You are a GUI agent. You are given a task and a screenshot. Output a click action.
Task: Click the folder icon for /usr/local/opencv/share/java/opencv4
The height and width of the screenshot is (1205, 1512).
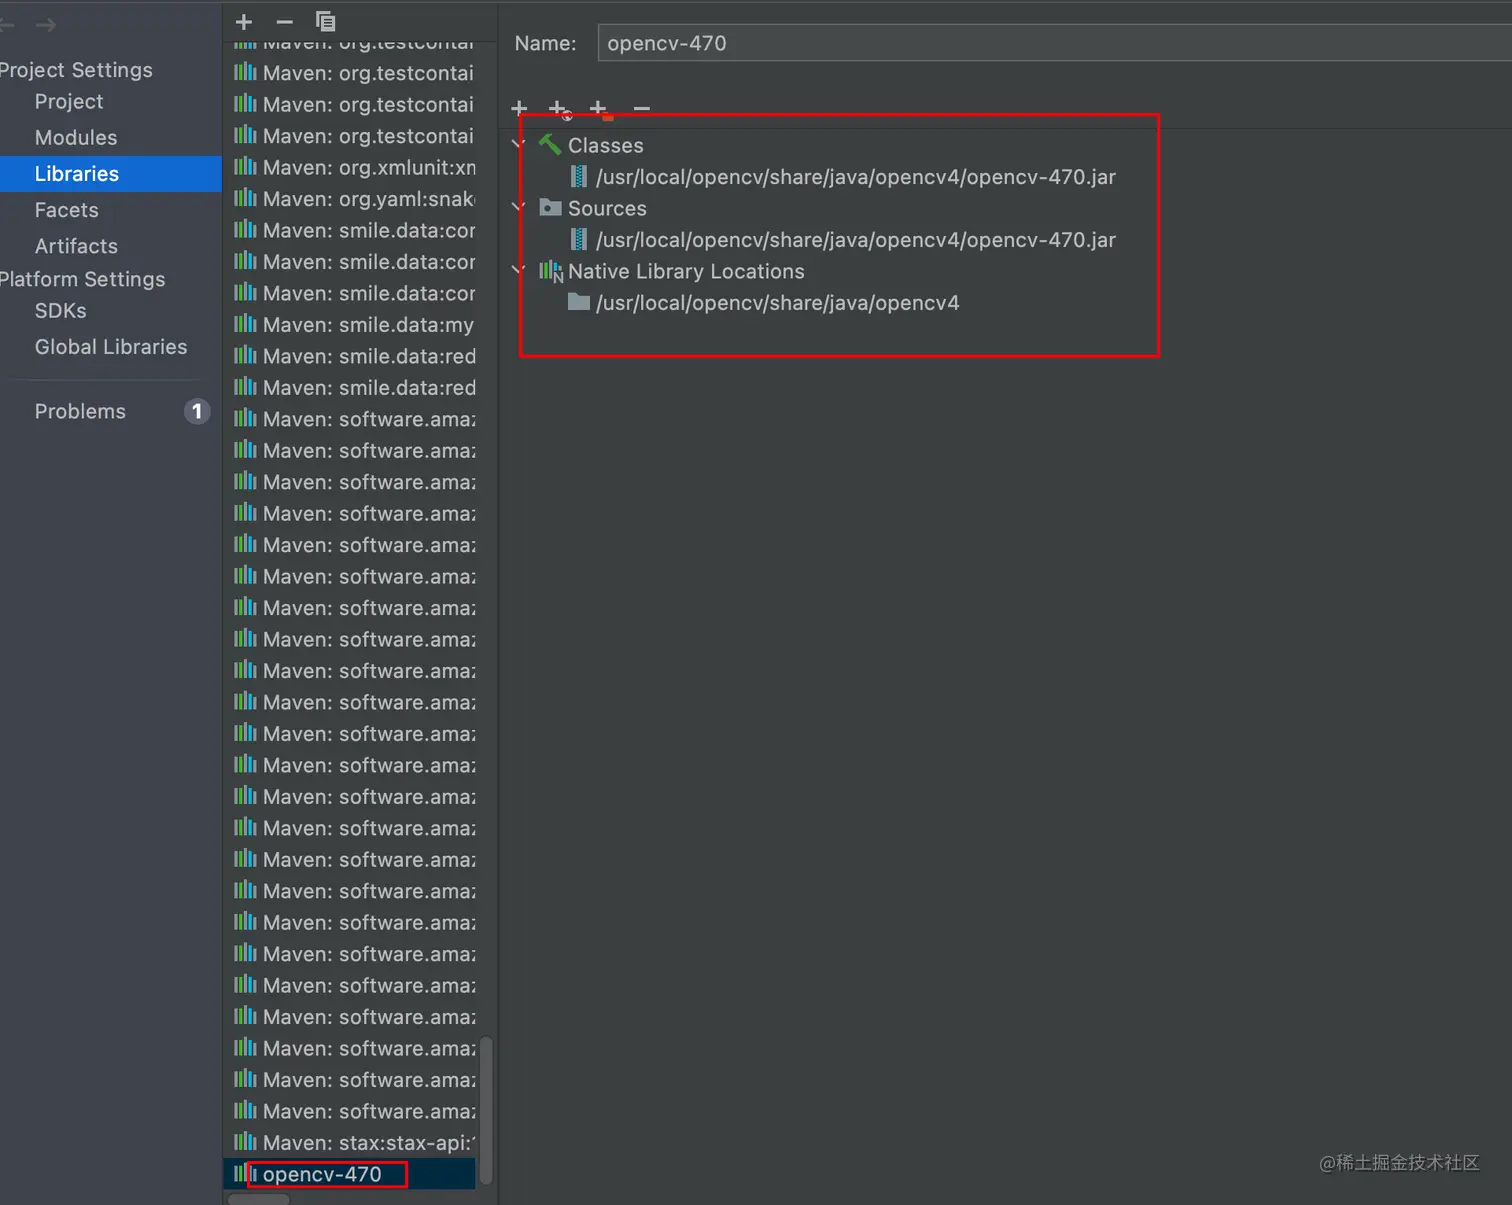point(579,301)
